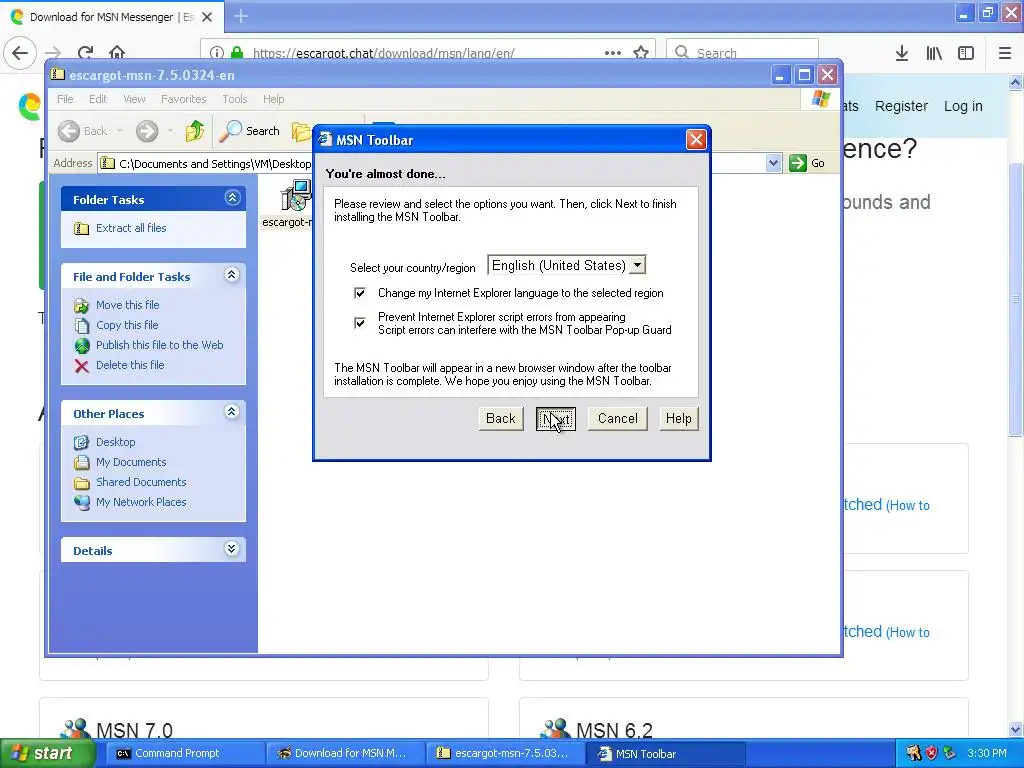
Task: Close the MSN Toolbar dialog
Action: pos(696,140)
